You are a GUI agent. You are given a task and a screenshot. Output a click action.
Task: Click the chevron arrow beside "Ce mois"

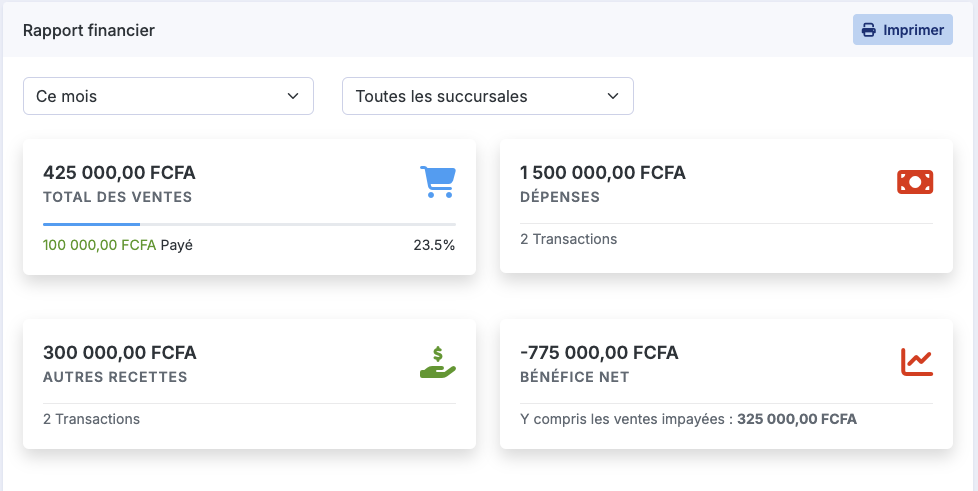[x=293, y=96]
